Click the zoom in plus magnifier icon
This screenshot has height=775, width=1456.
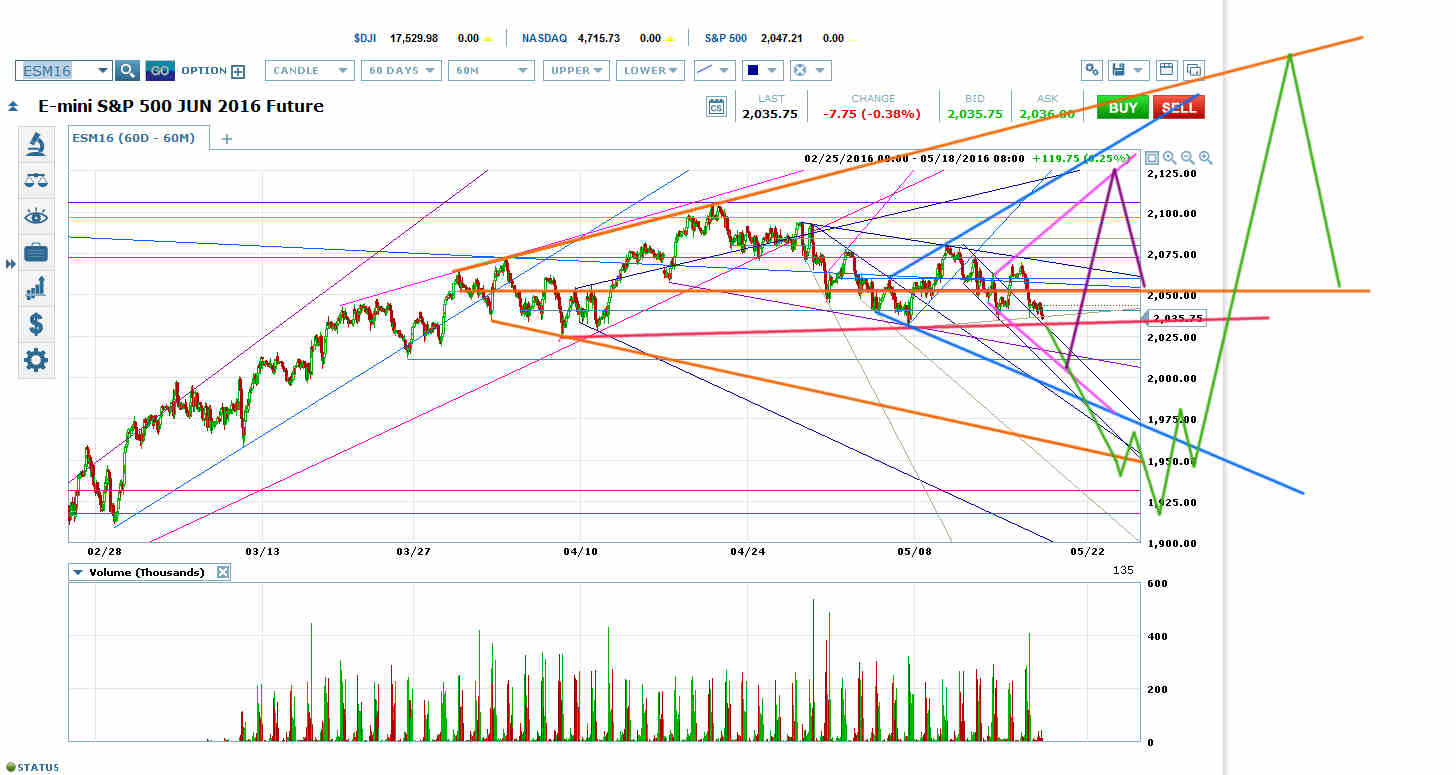(1205, 158)
